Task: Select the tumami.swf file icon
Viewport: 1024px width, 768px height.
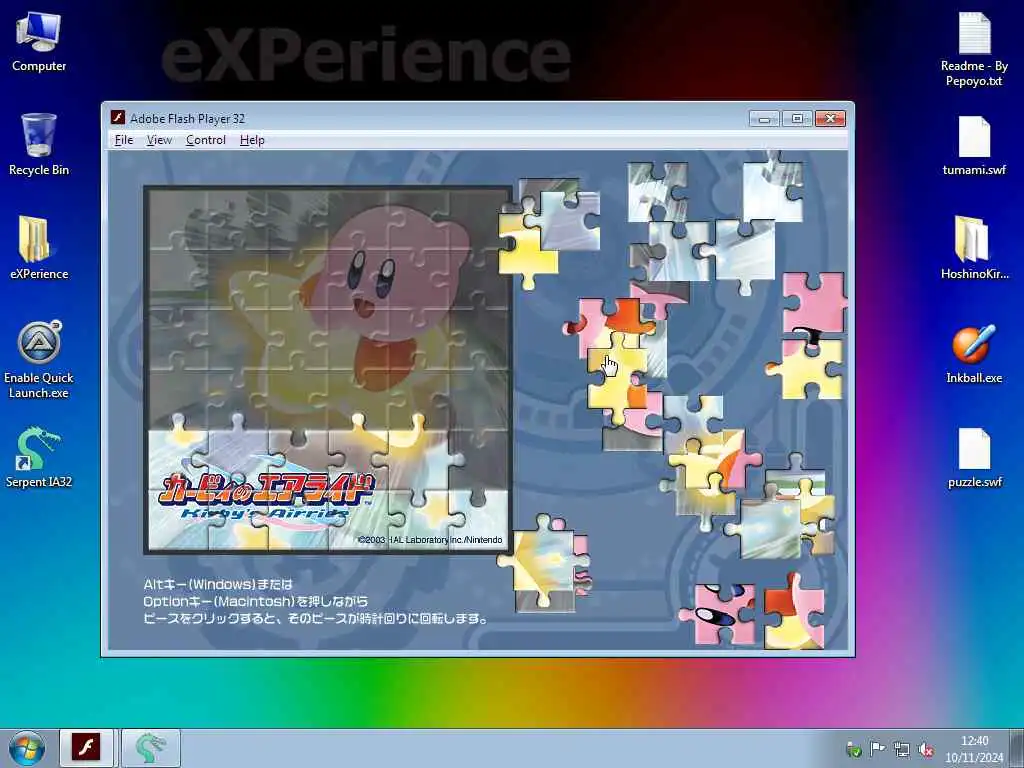Action: pos(974,146)
